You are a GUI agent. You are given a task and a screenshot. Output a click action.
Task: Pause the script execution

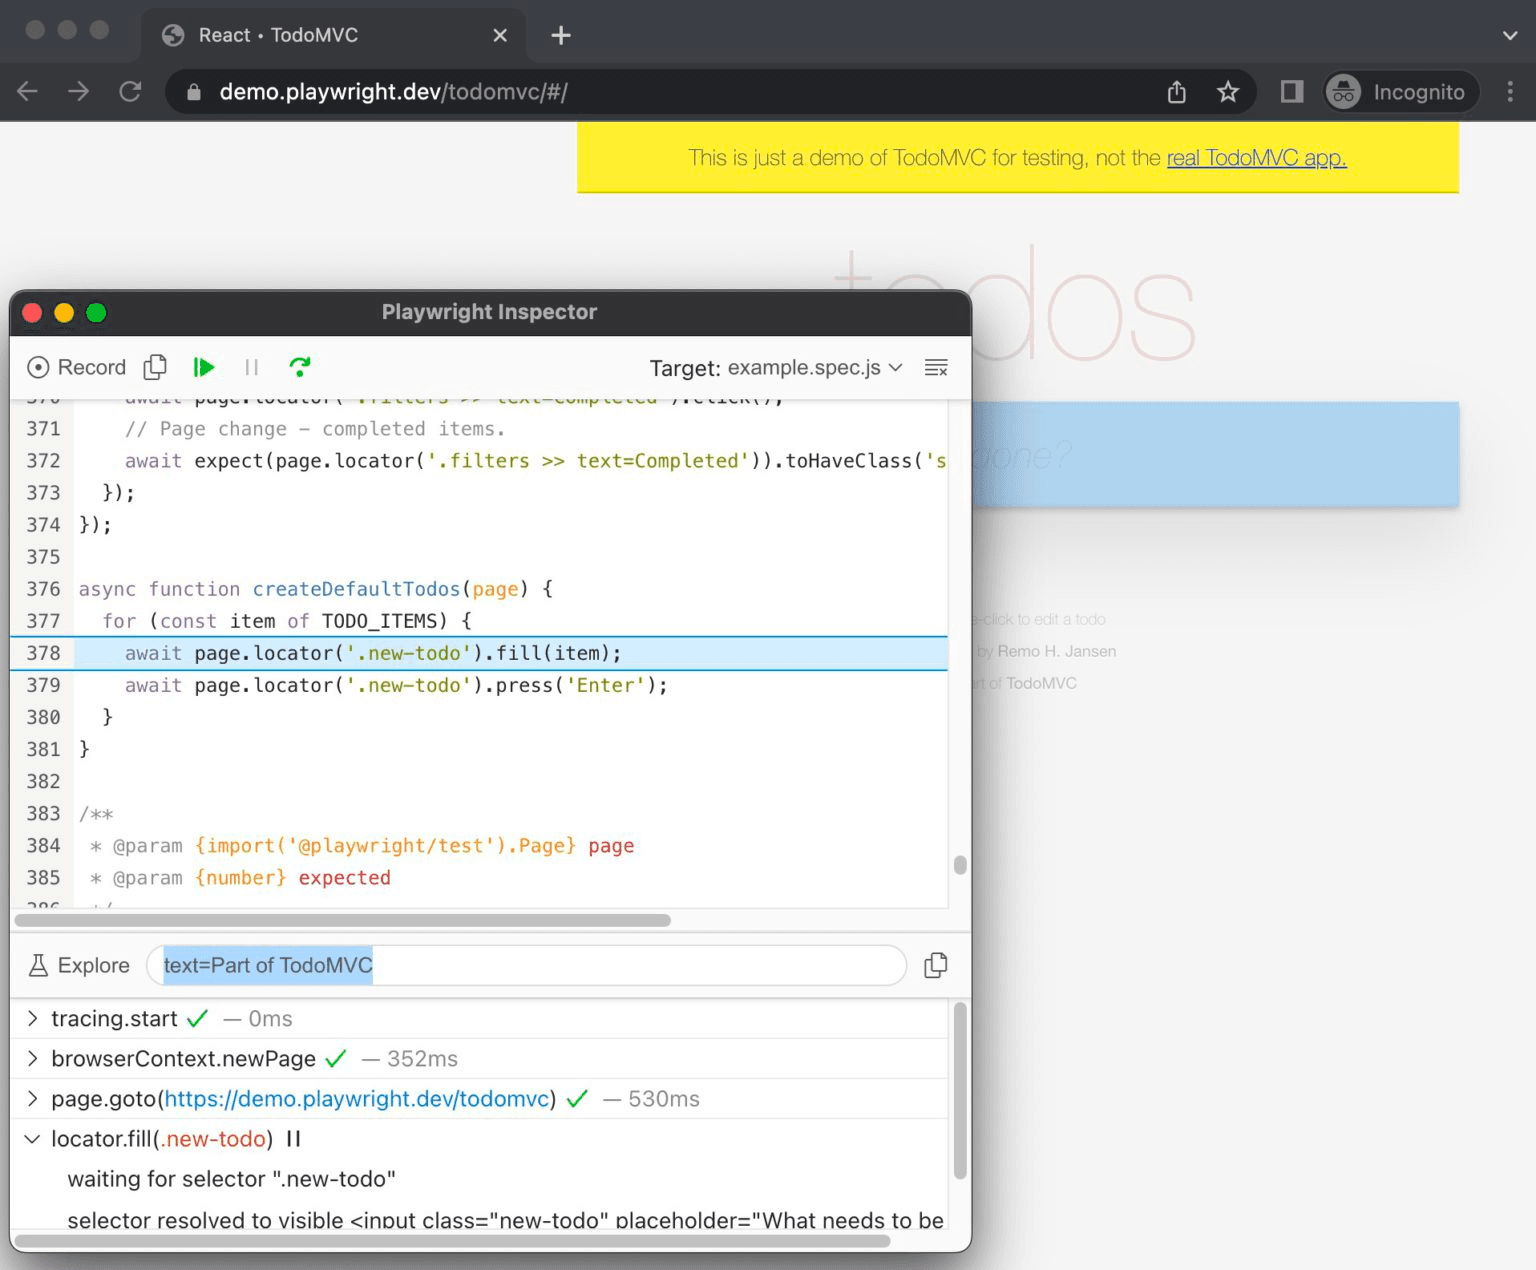click(x=252, y=368)
